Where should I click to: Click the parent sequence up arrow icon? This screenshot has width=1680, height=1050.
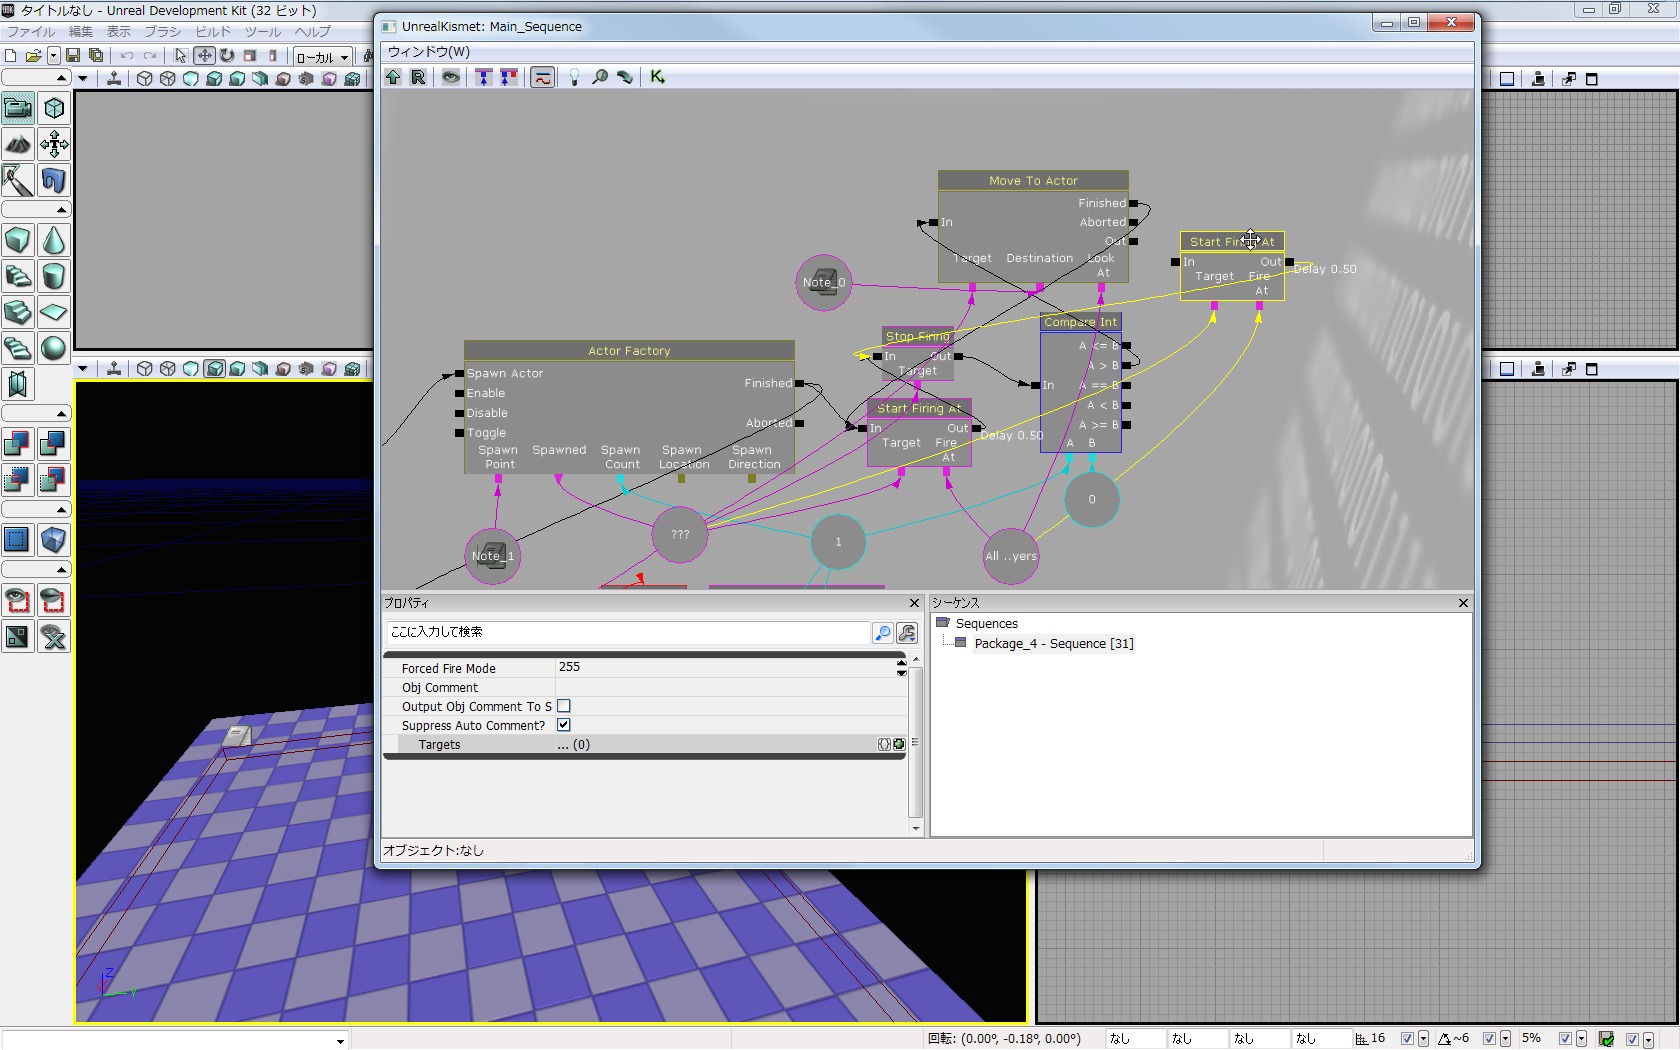393,77
